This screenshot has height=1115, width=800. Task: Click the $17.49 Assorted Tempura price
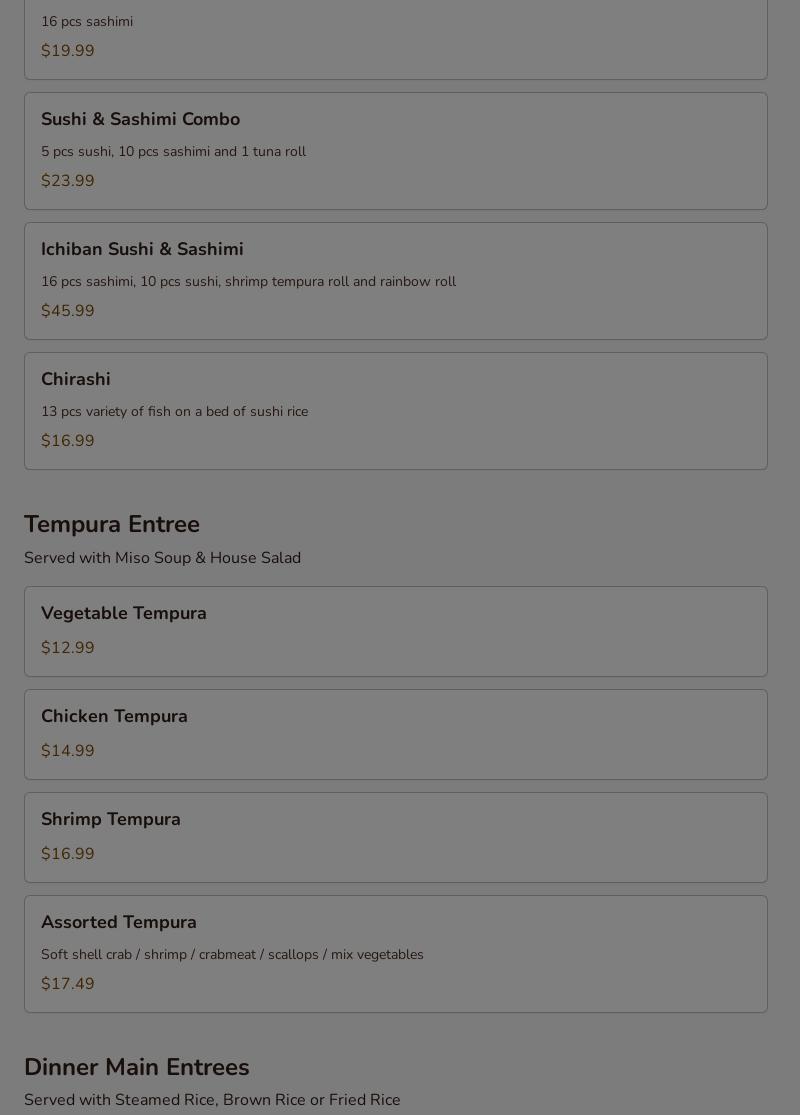68,984
